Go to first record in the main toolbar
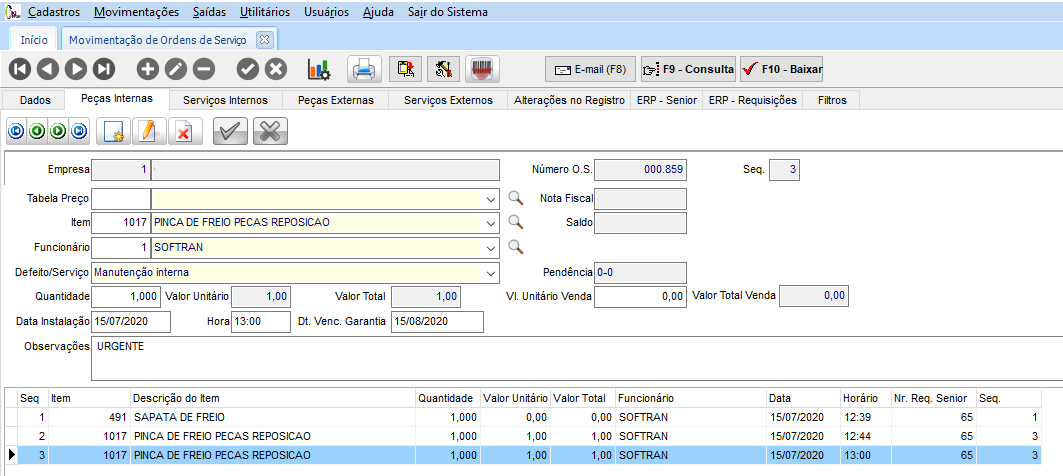This screenshot has width=1063, height=476. tap(20, 69)
